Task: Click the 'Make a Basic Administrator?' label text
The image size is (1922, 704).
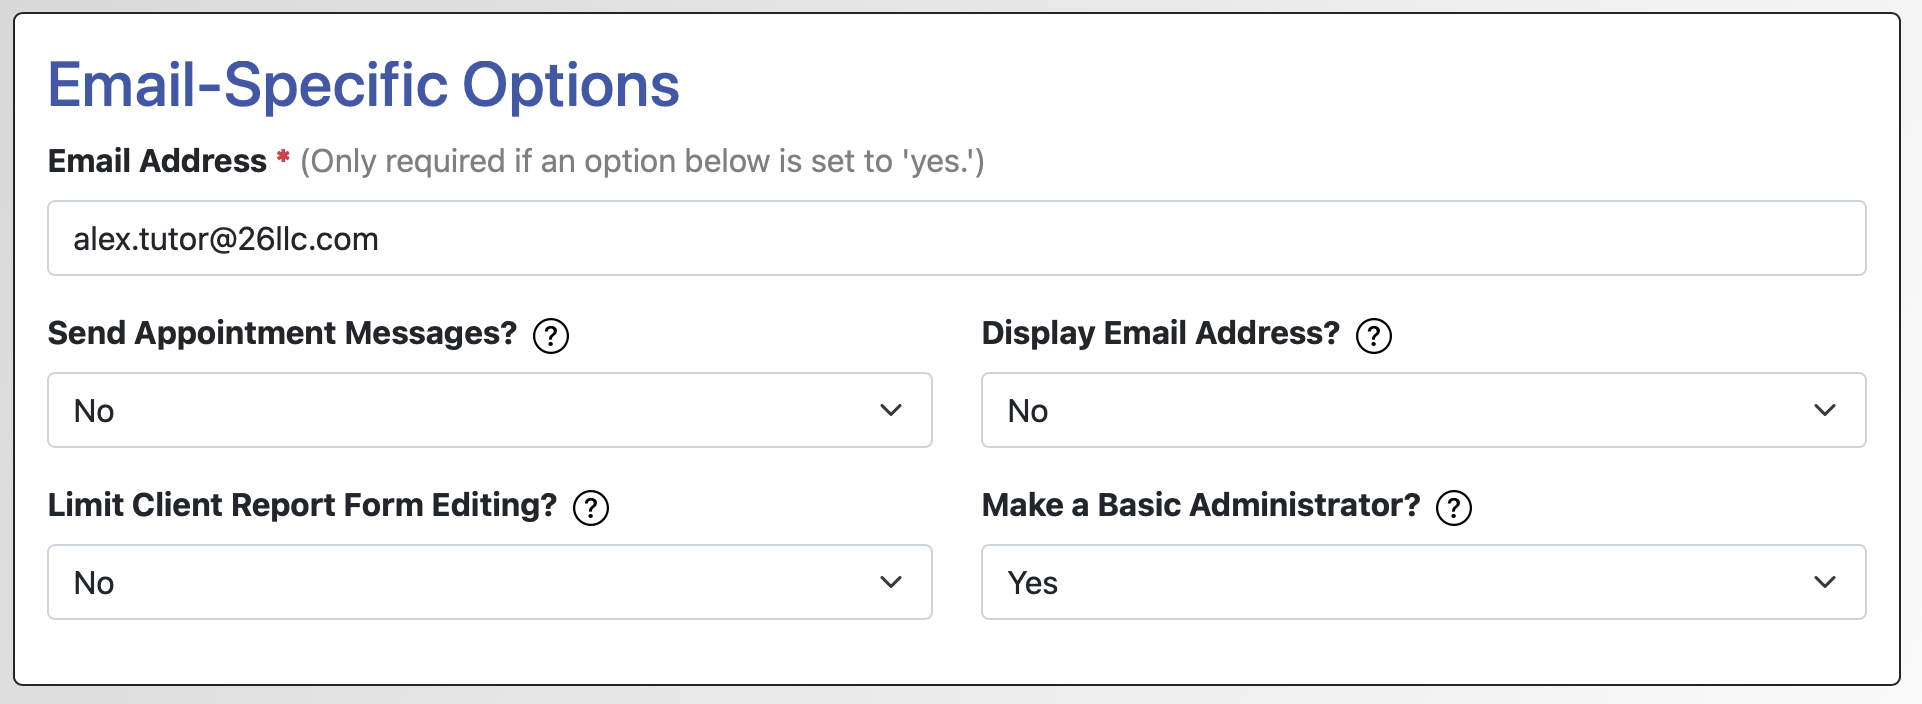Action: click(x=1200, y=505)
